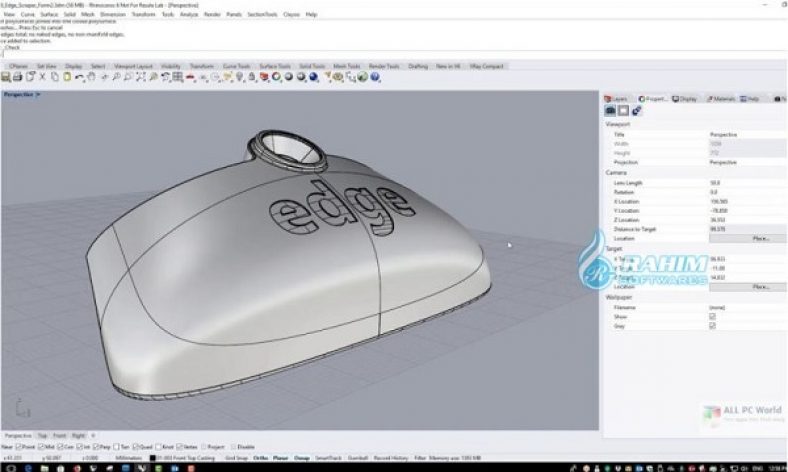
Task: Switch to the Right viewport tab
Action: pos(78,436)
